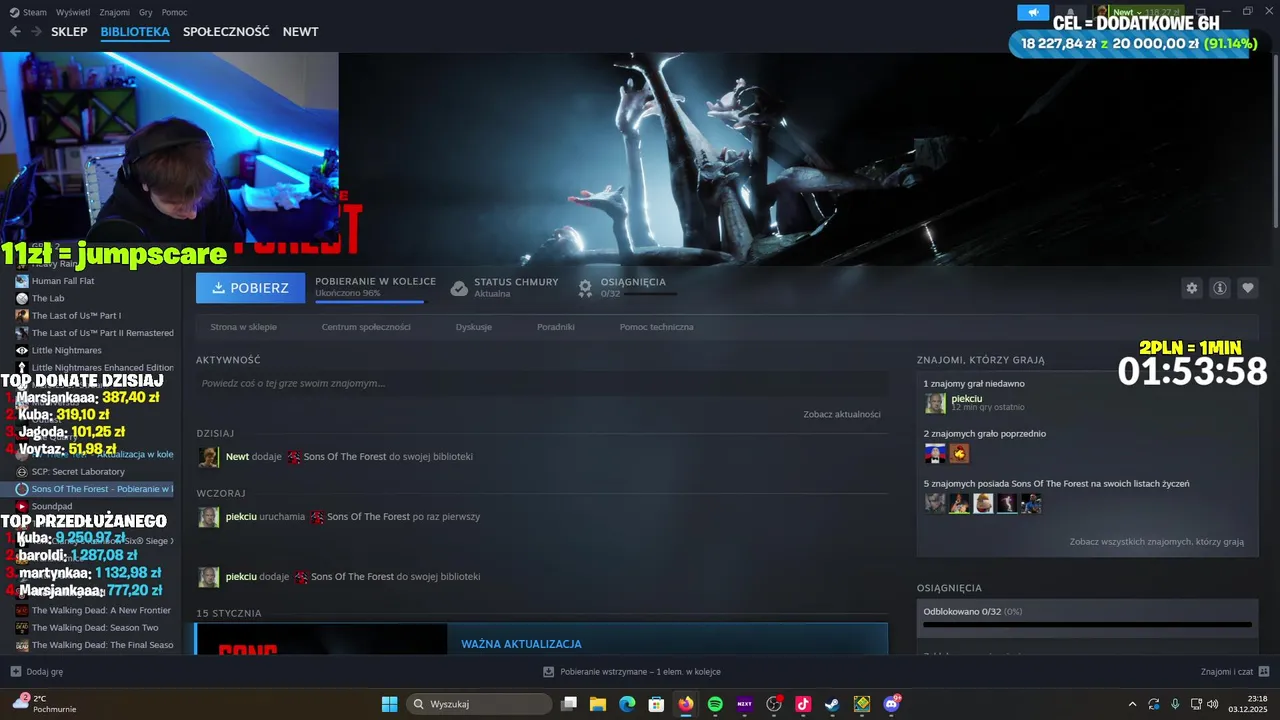Open Discord from the taskbar

(x=891, y=704)
